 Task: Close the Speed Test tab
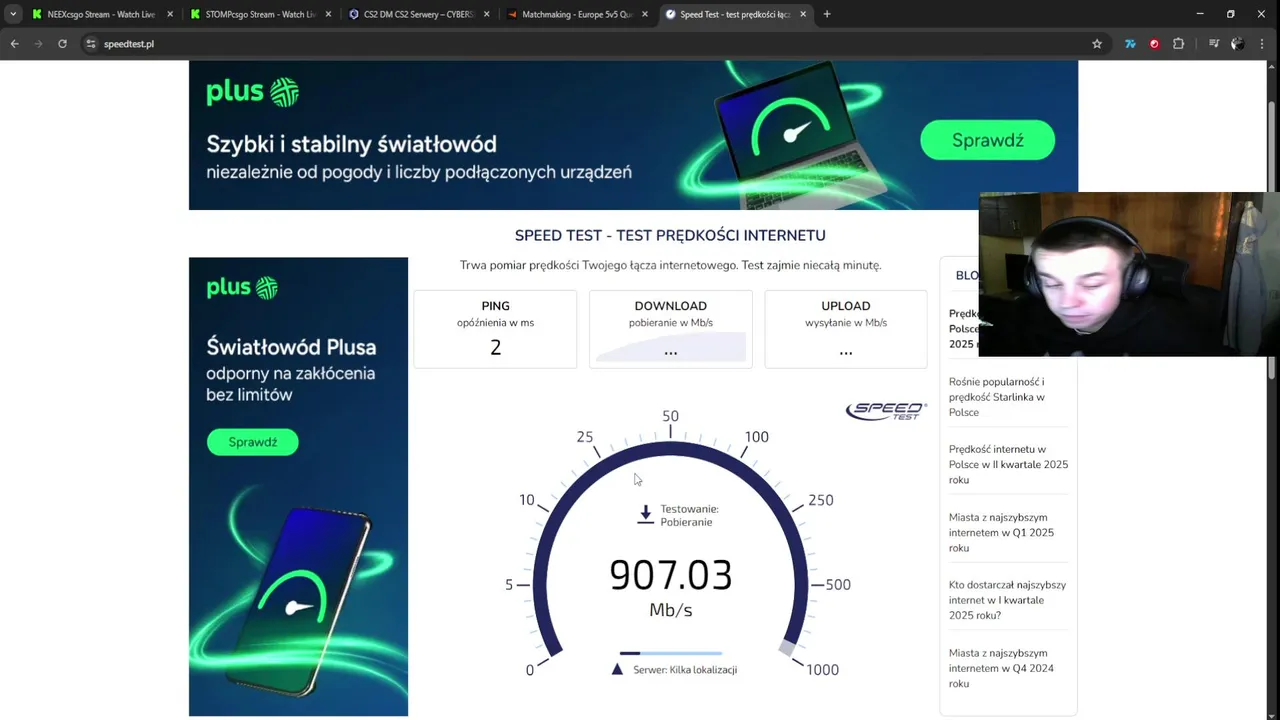tap(803, 14)
